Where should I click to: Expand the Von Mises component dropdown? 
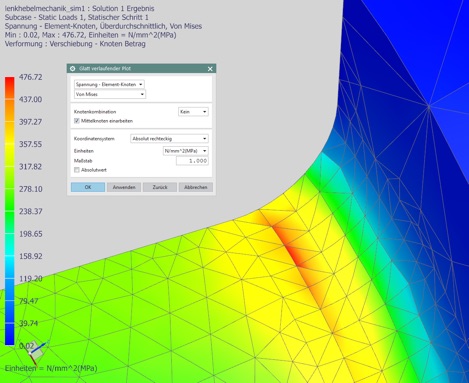click(110, 94)
